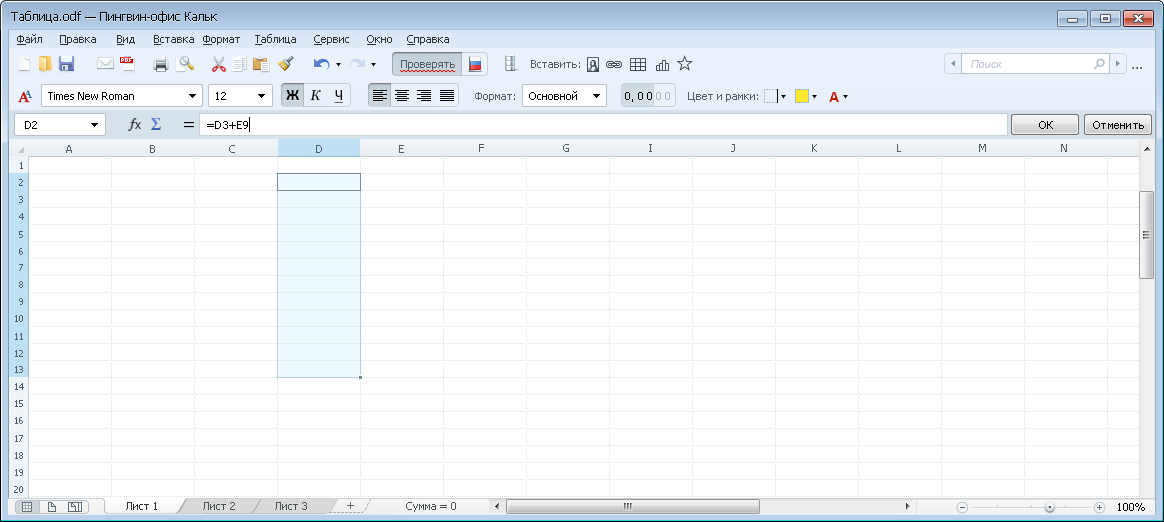Screen dimensions: 1164x522
Task: Click the Sum sigma icon
Action: point(156,125)
